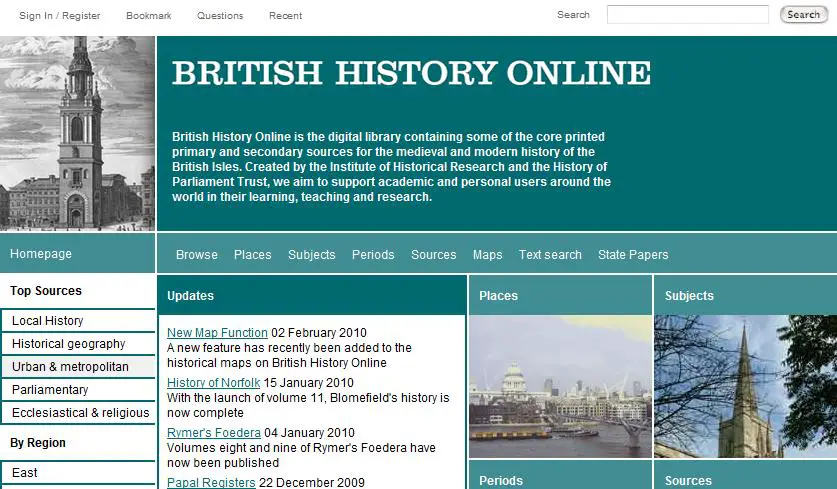837x489 pixels.
Task: Choose Text search in navigation bar
Action: click(550, 255)
